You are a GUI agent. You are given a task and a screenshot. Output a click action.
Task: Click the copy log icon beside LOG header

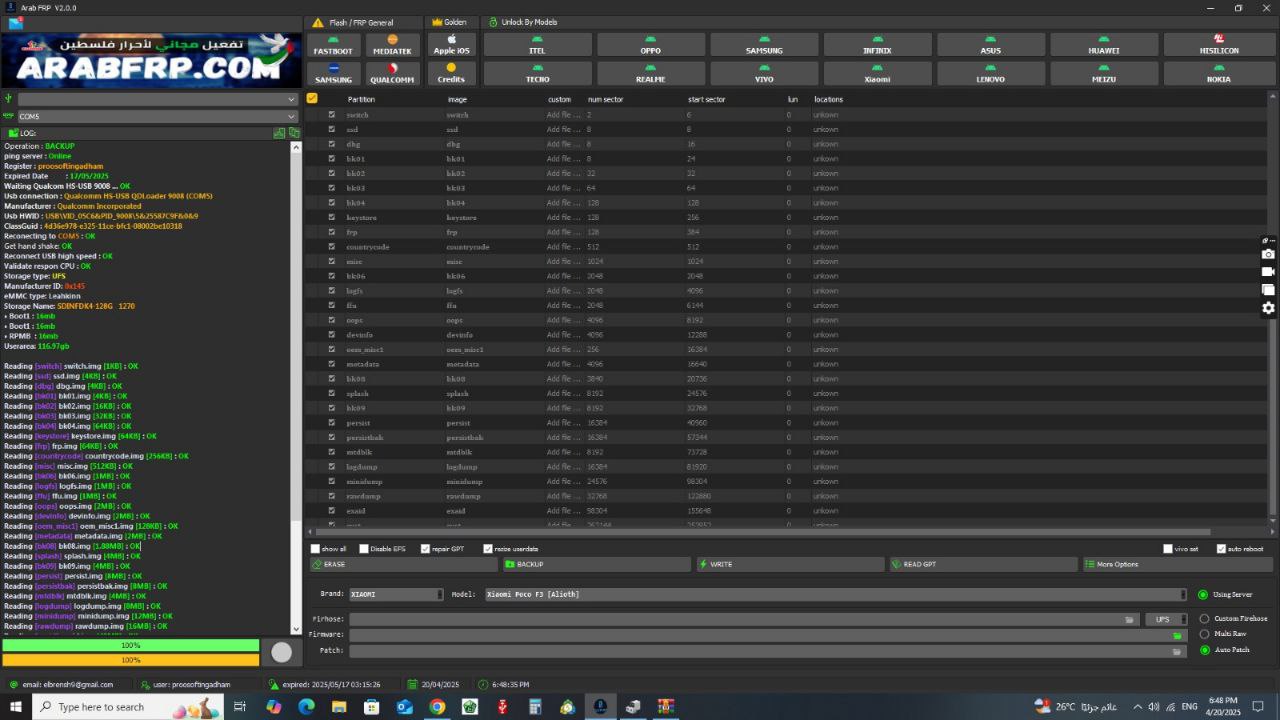294,133
